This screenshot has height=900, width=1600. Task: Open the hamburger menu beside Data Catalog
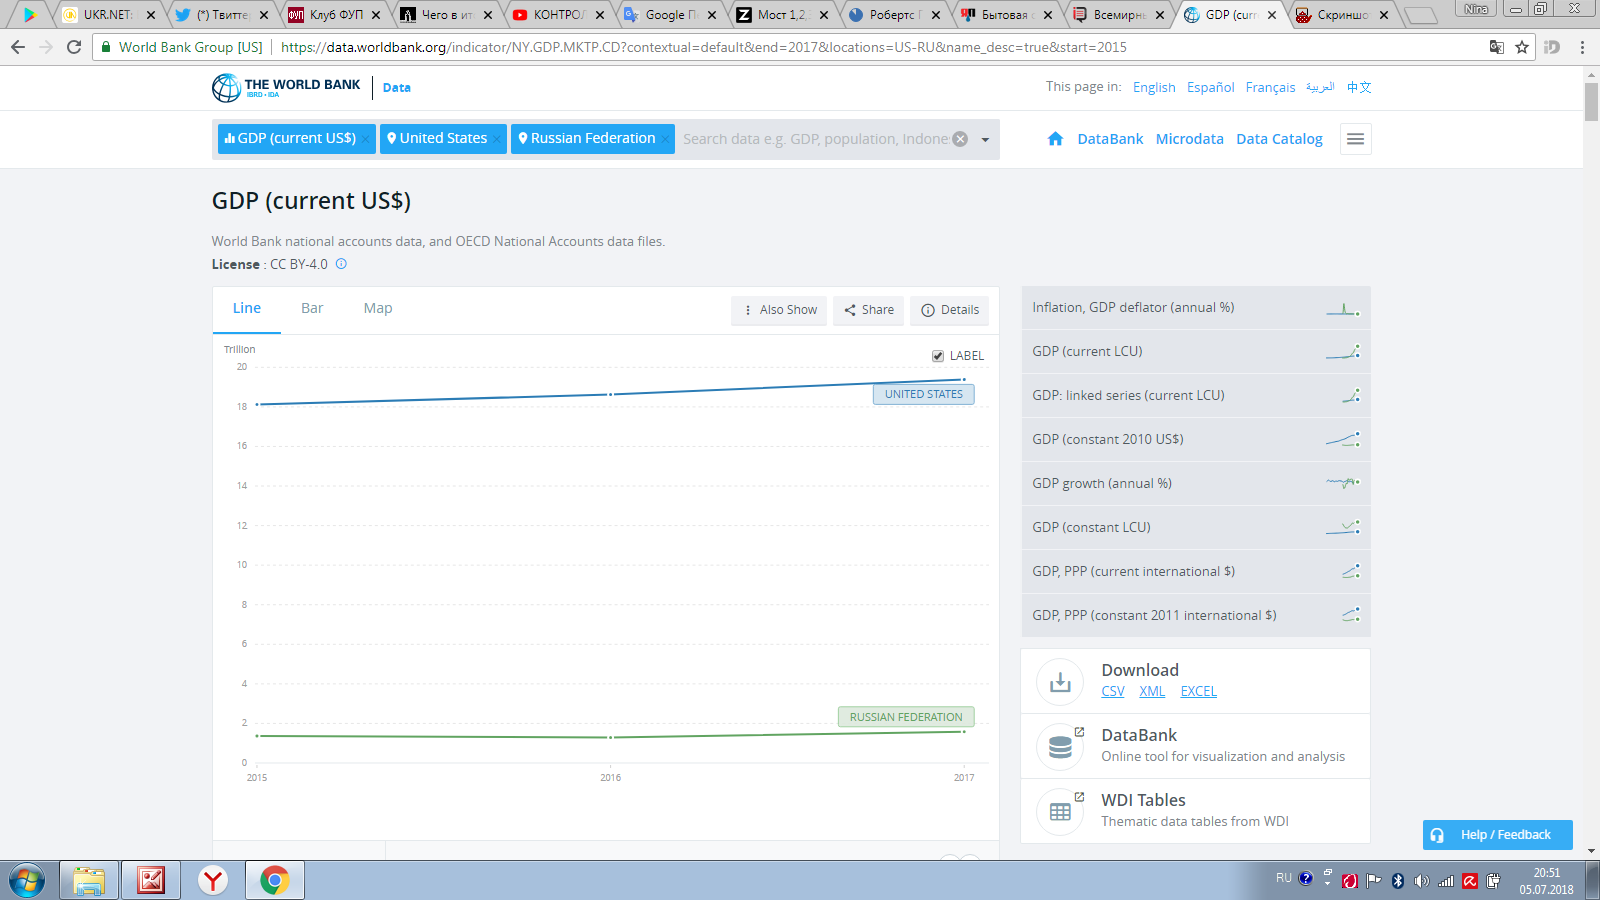coord(1355,139)
